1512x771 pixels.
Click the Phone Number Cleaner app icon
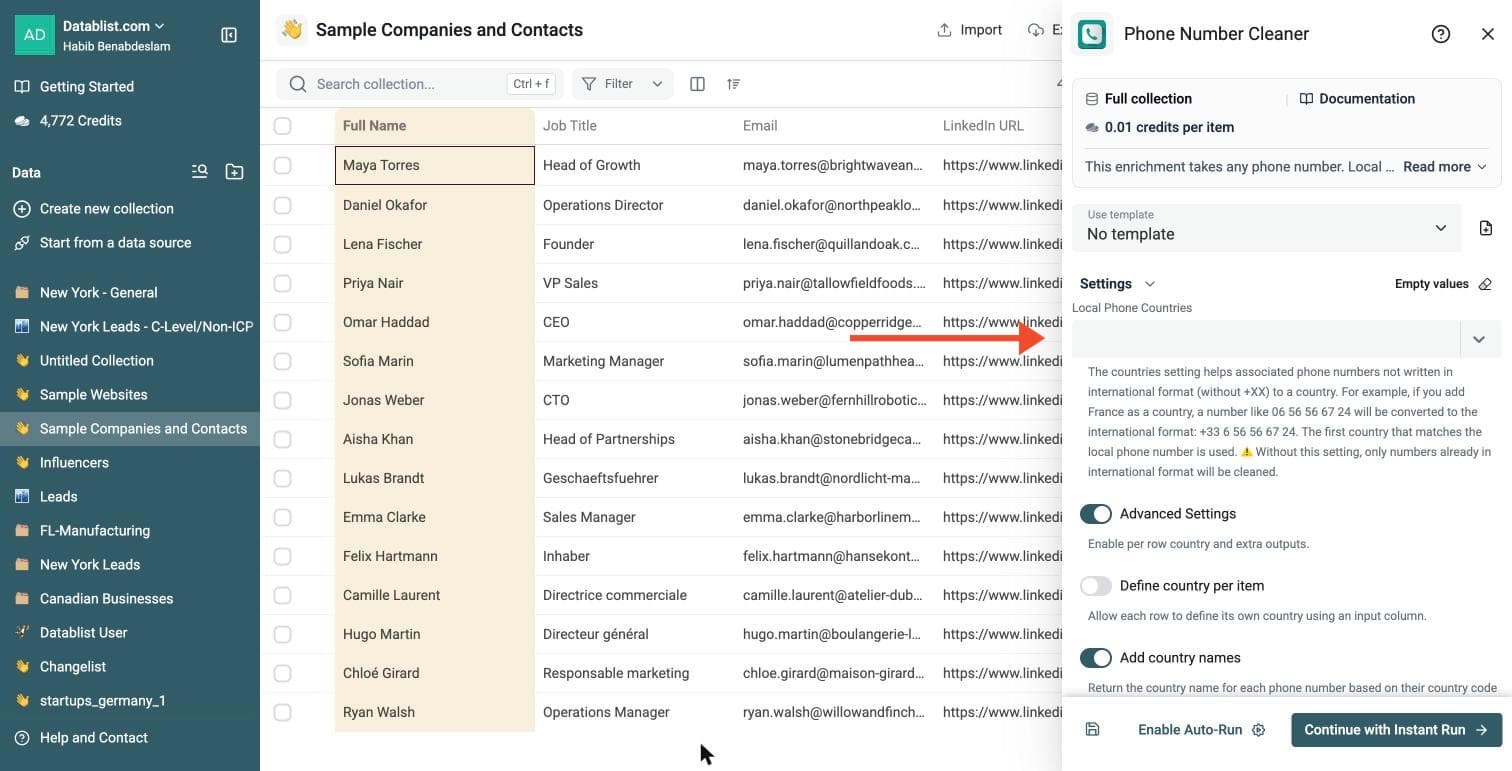tap(1092, 34)
